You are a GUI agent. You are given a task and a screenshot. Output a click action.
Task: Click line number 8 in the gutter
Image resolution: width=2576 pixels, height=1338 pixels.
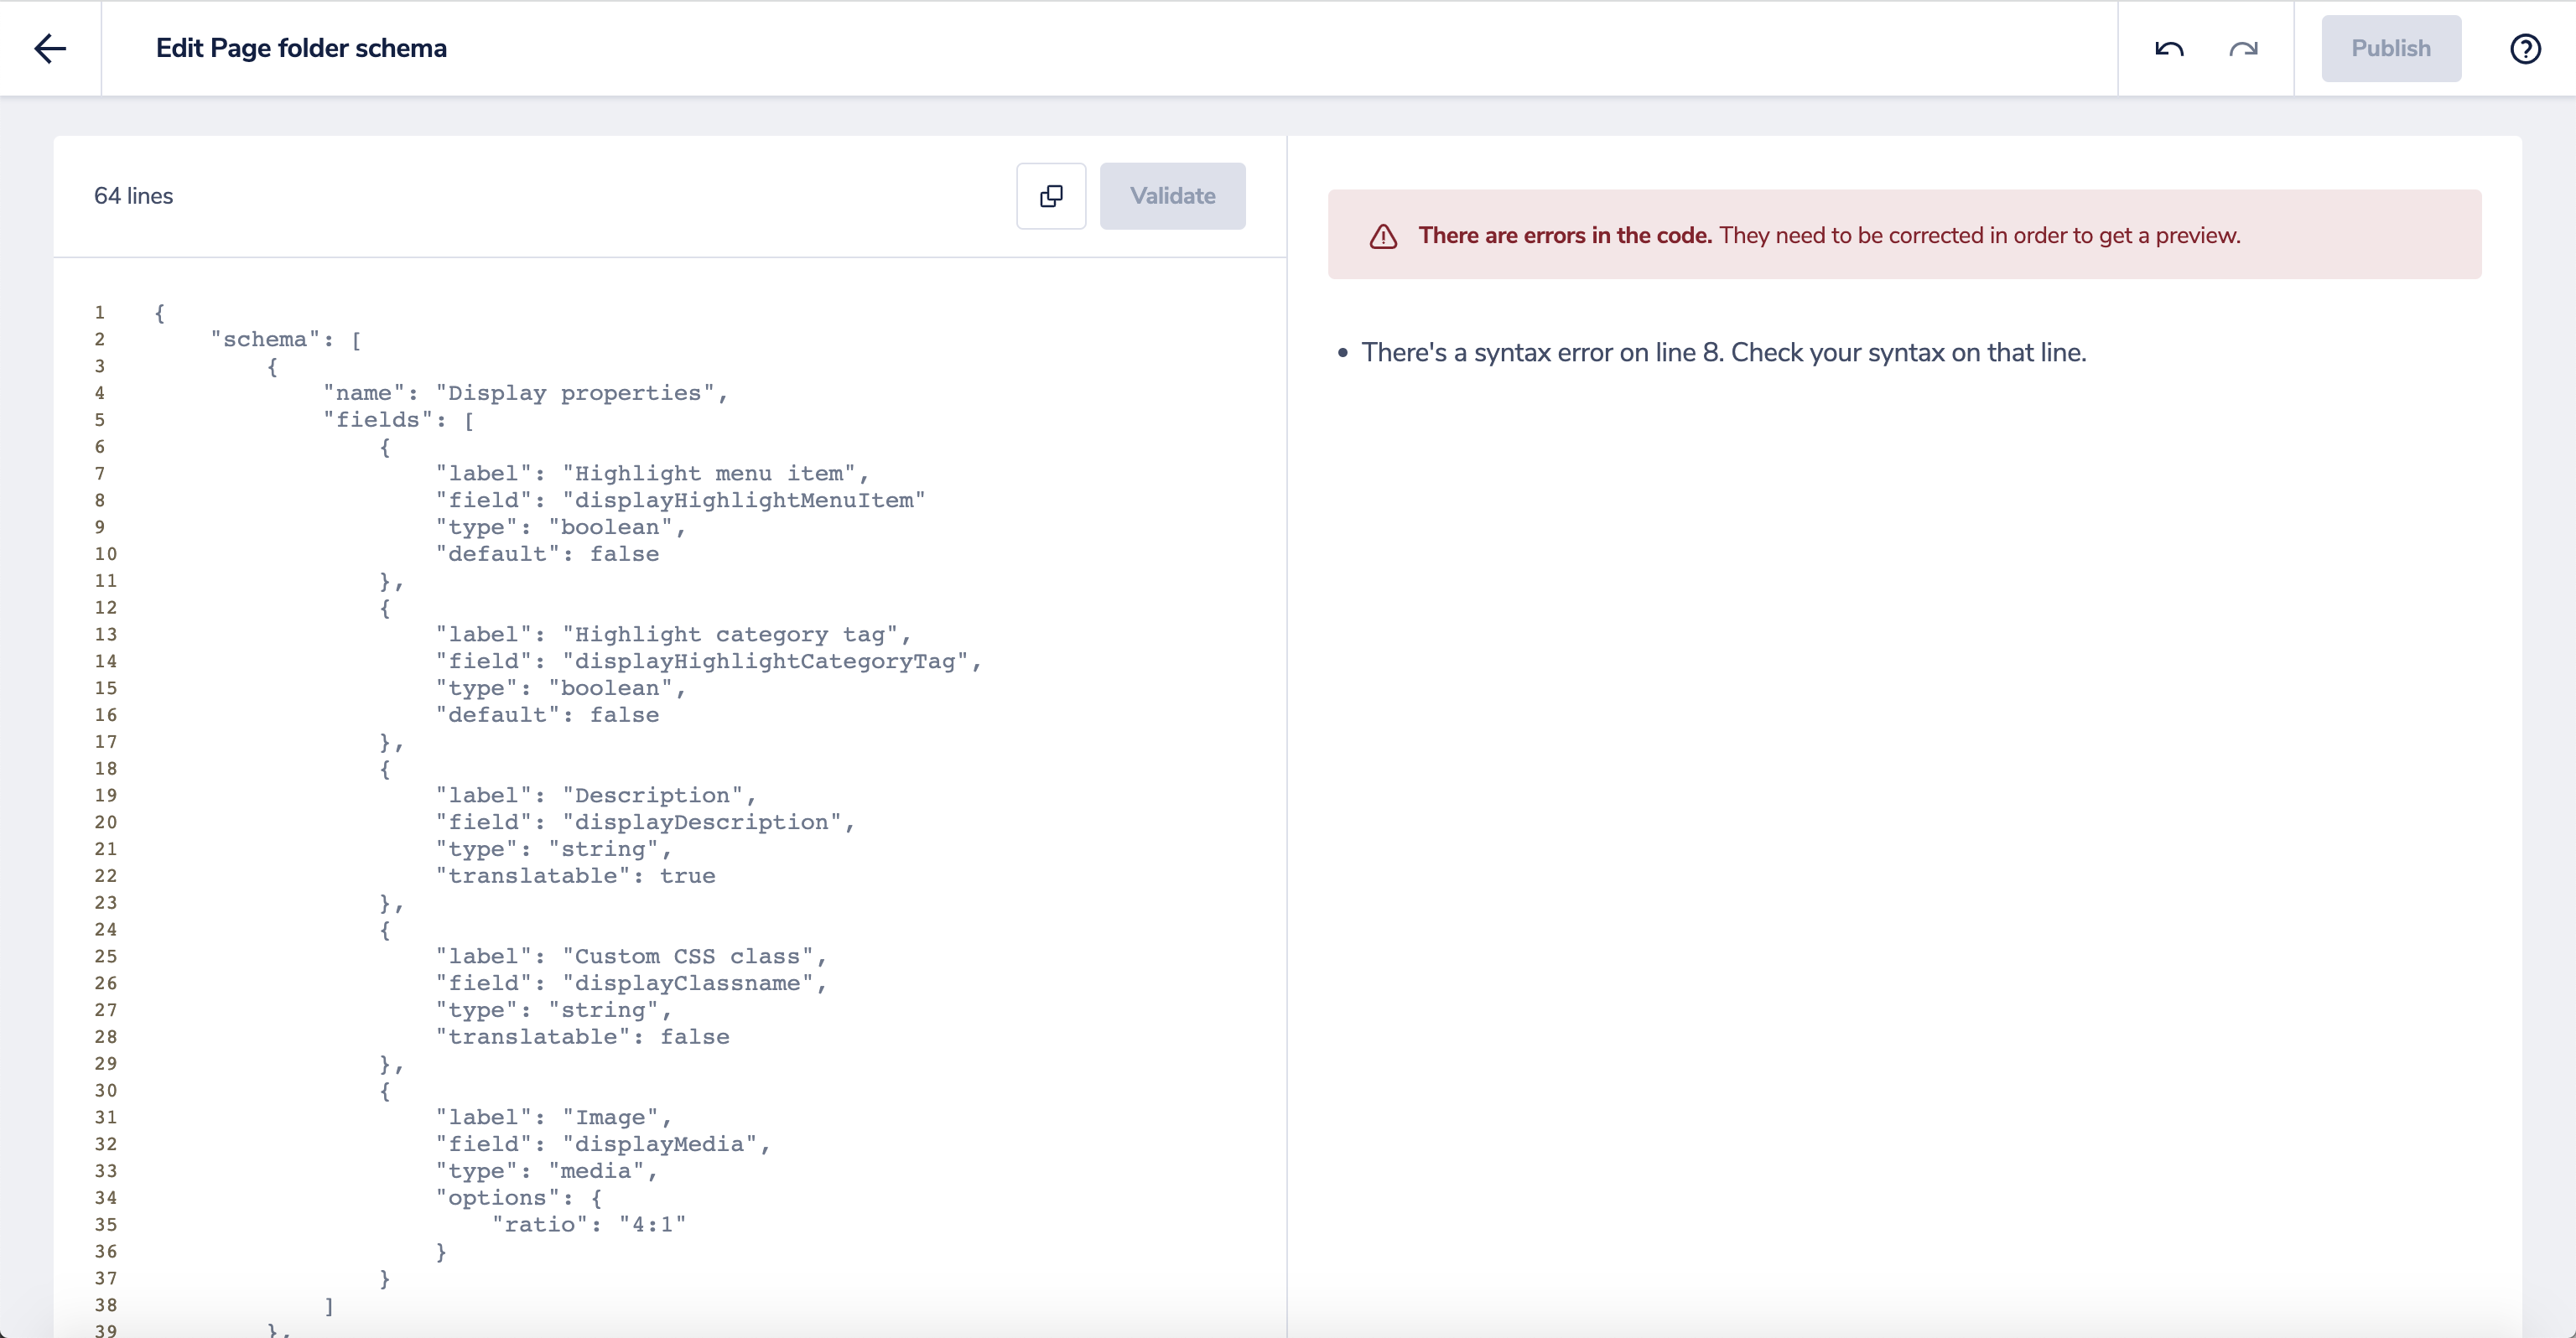tap(100, 500)
